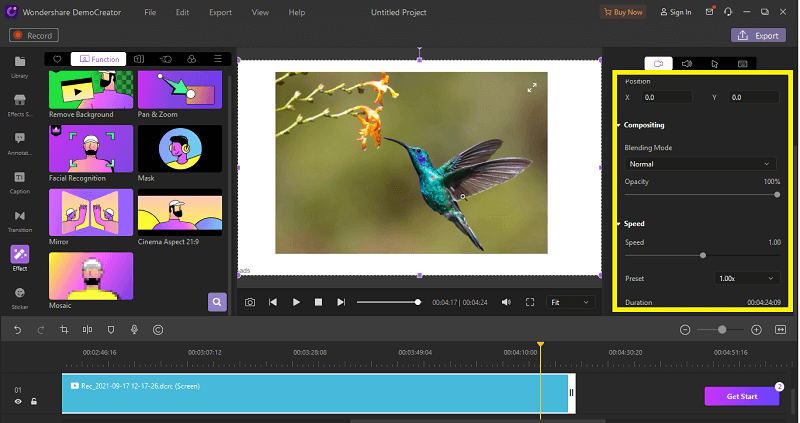Viewport: 800px width, 423px height.
Task: Show favorites heart tab in effects
Action: coord(57,59)
